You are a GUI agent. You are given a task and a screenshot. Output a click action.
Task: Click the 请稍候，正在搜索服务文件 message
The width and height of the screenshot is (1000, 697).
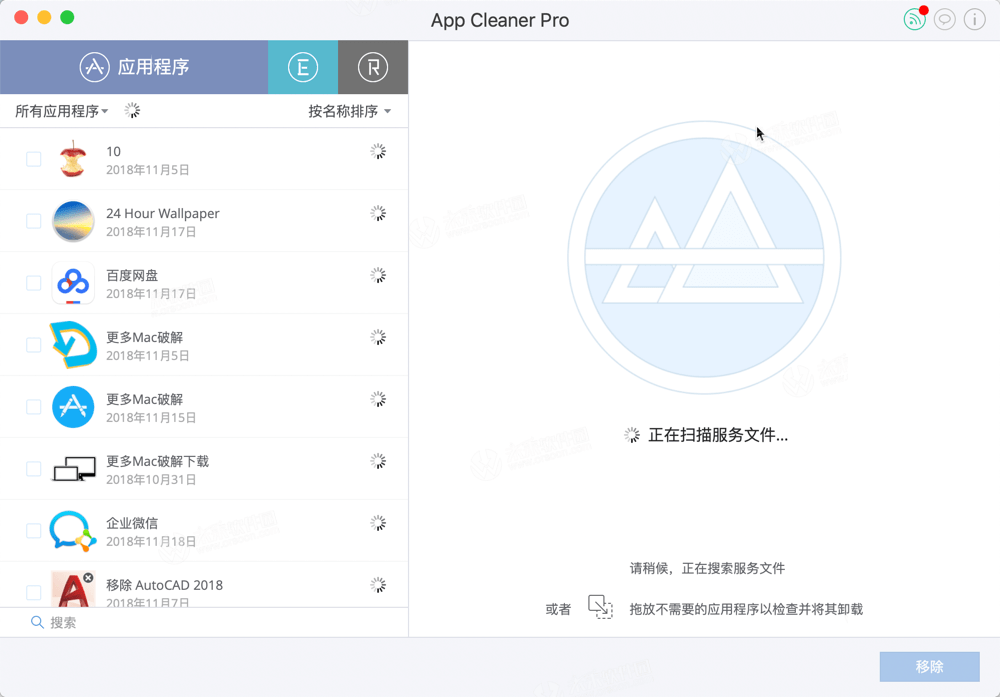707,568
